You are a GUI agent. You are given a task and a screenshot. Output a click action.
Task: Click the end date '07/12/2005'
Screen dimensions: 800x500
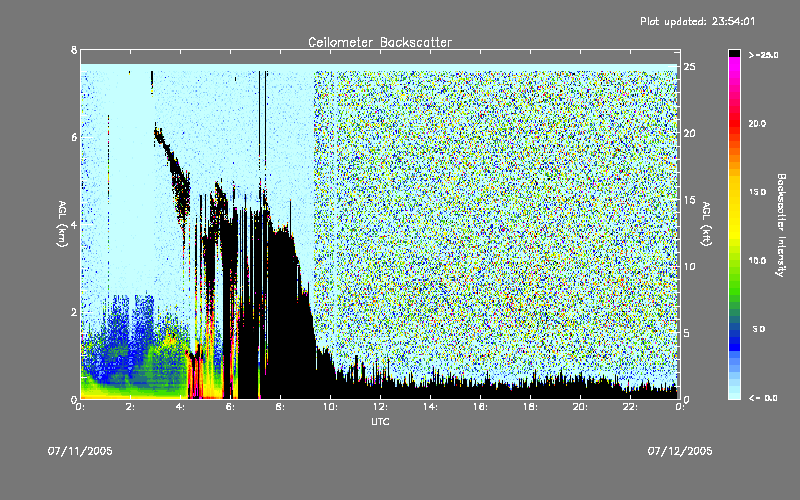pyautogui.click(x=680, y=451)
